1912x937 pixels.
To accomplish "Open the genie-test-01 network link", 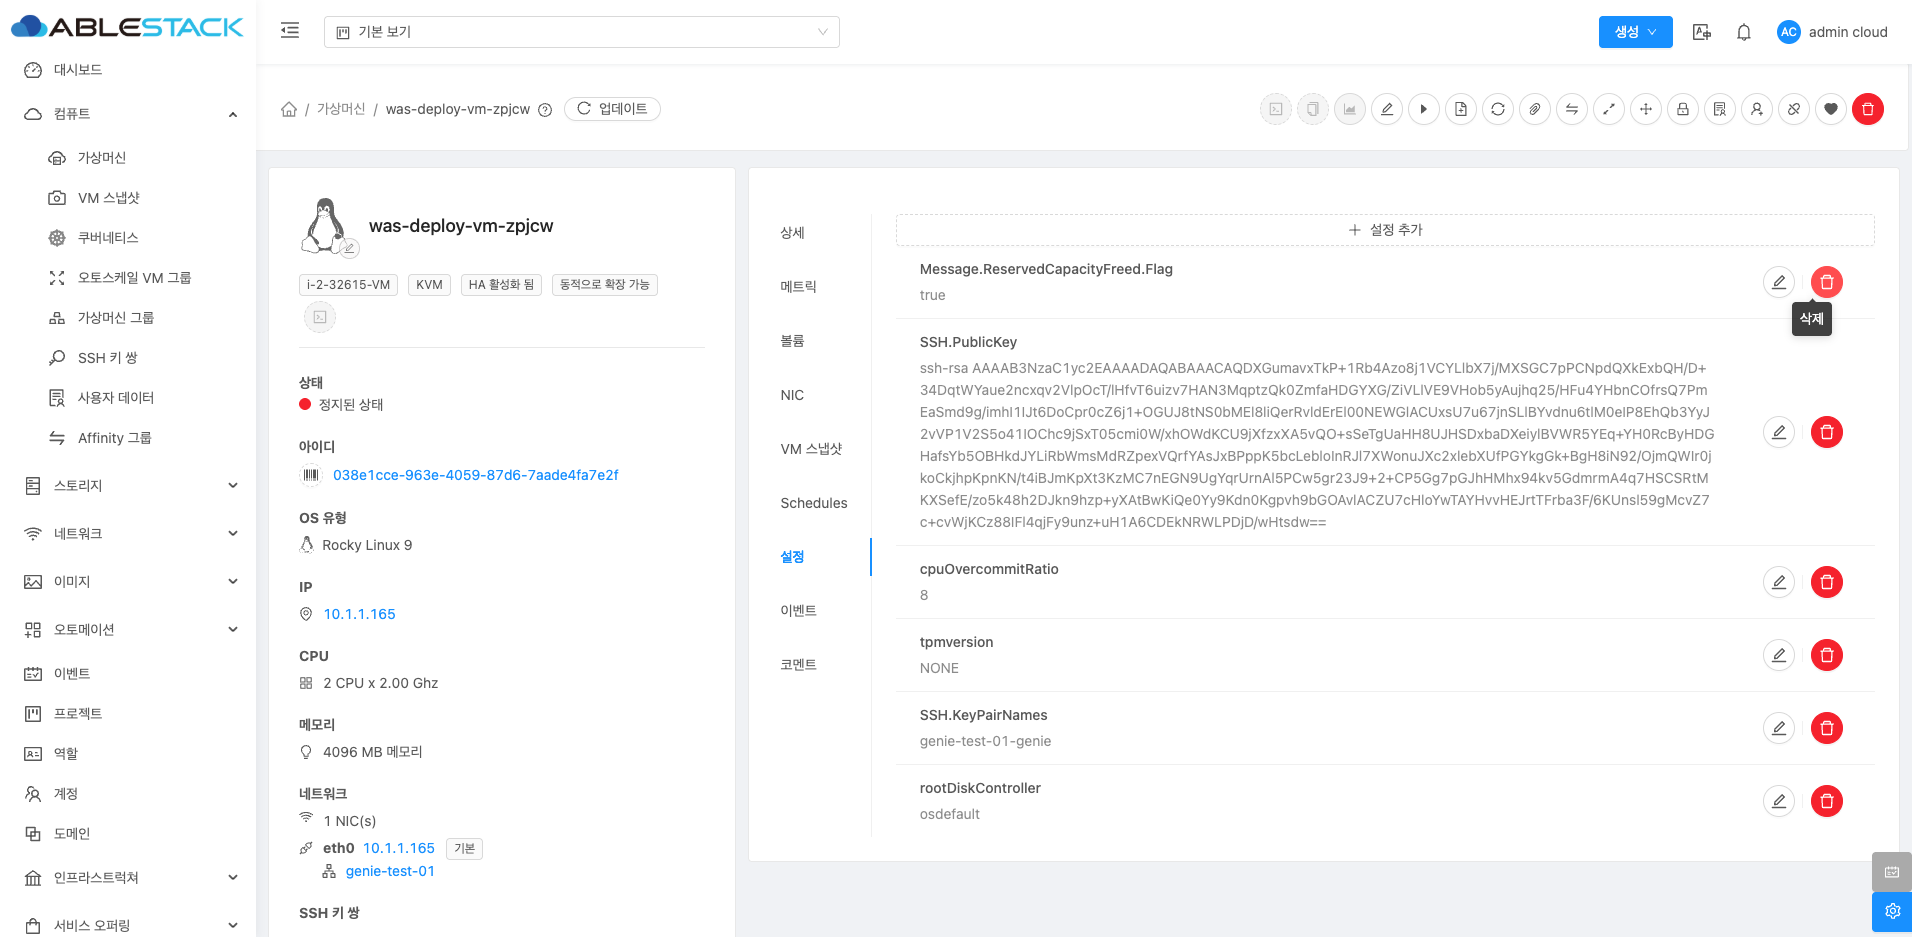I will click(x=390, y=871).
